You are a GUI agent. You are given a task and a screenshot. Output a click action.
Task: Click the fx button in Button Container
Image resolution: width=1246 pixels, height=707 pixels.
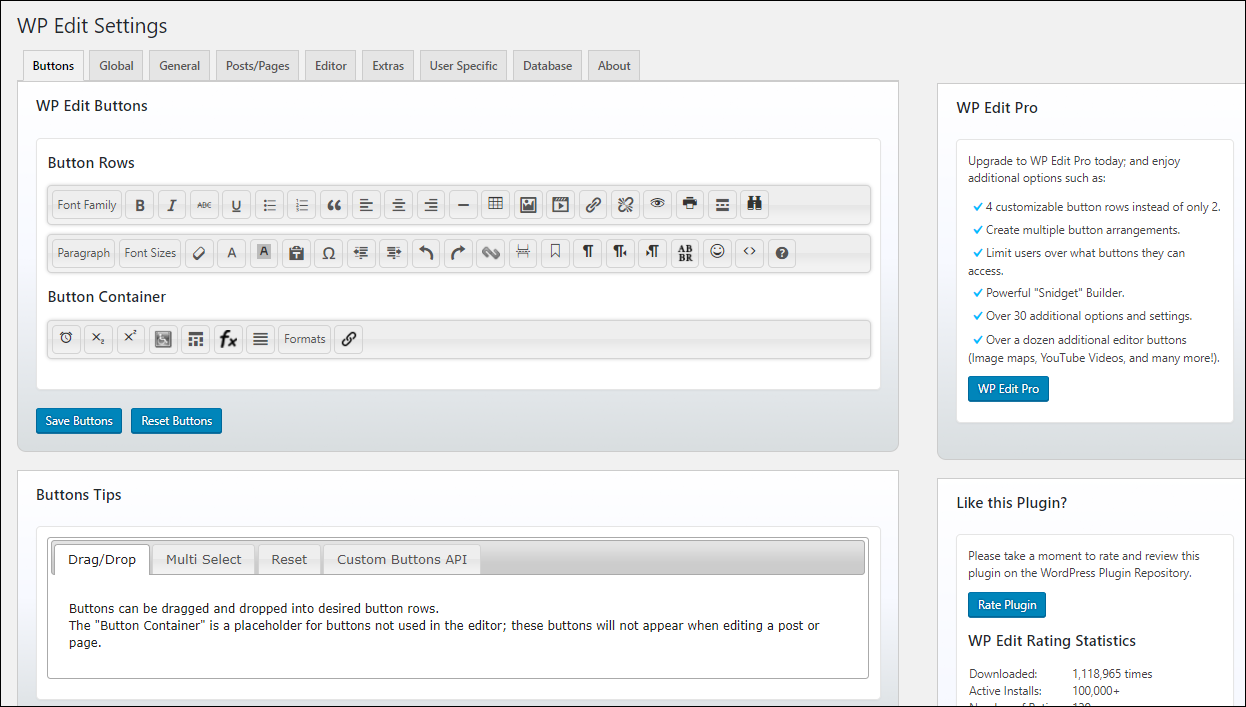tap(228, 339)
